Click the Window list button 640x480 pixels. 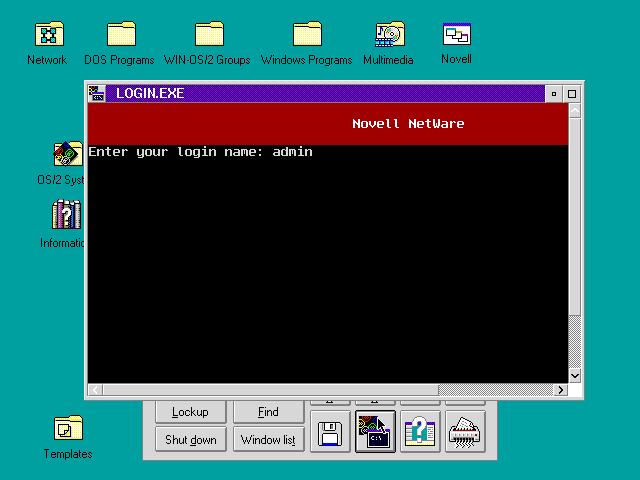pos(268,439)
